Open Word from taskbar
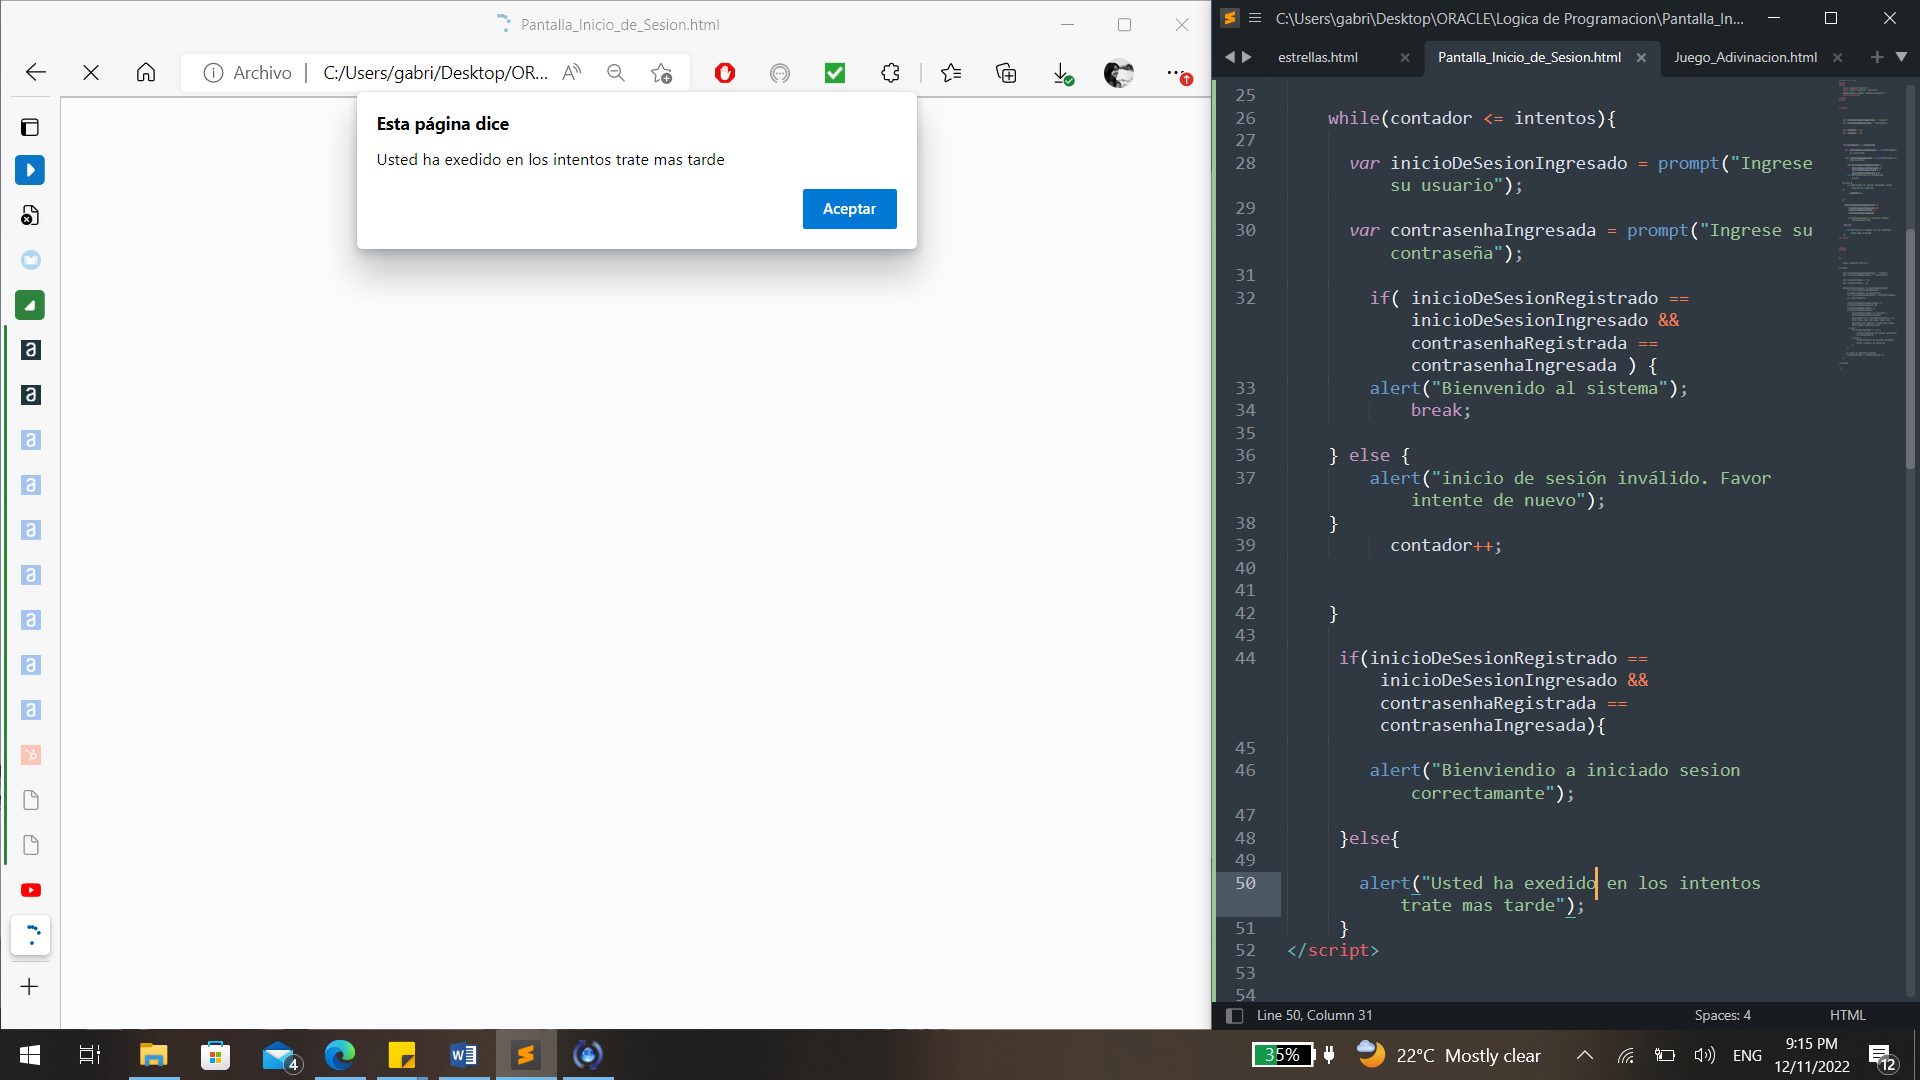The width and height of the screenshot is (1920, 1080). click(463, 1055)
